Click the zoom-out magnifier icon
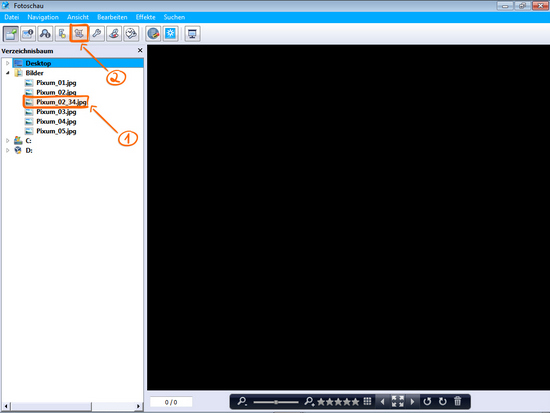Screen dimensions: 550x413 (242, 401)
